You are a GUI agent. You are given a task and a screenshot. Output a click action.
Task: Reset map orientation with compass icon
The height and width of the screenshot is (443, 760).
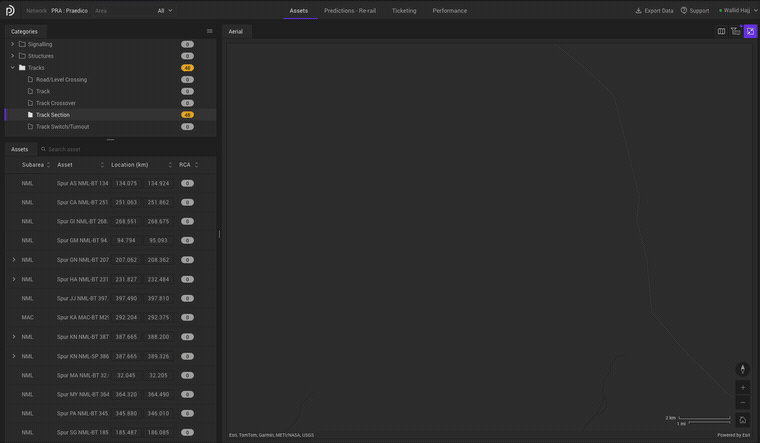[743, 369]
